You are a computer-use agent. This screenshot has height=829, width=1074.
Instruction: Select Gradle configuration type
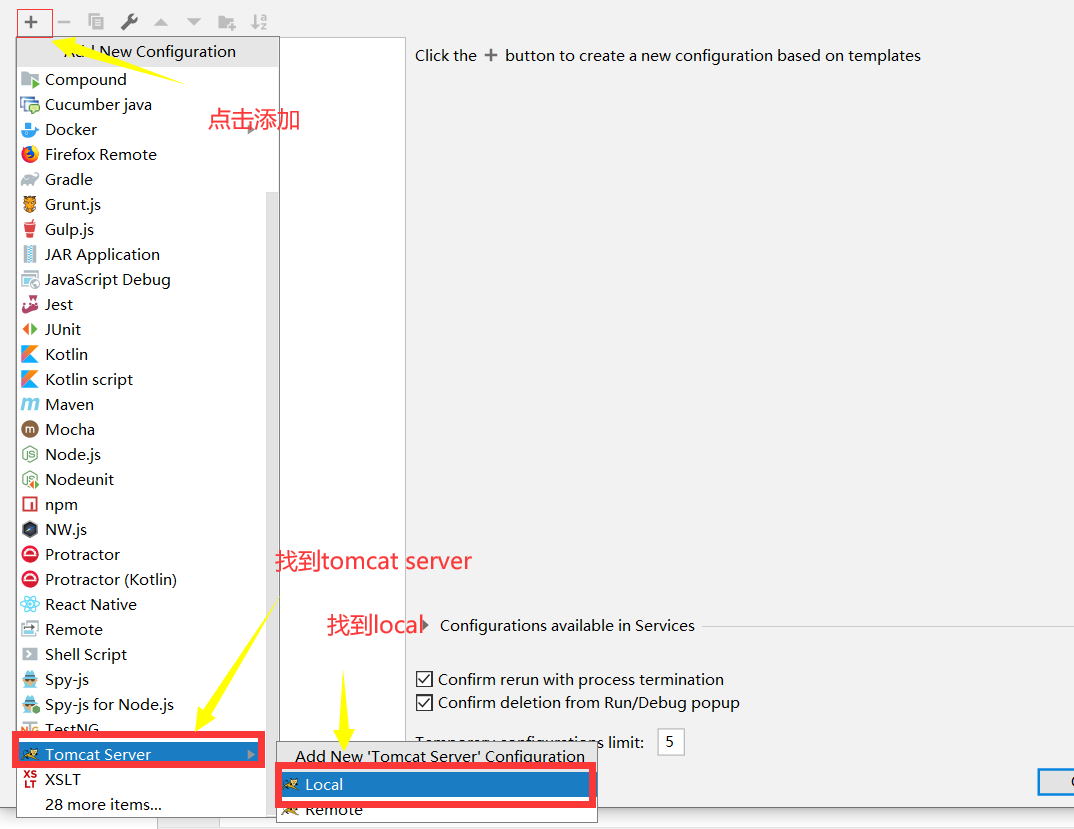[x=147, y=180]
